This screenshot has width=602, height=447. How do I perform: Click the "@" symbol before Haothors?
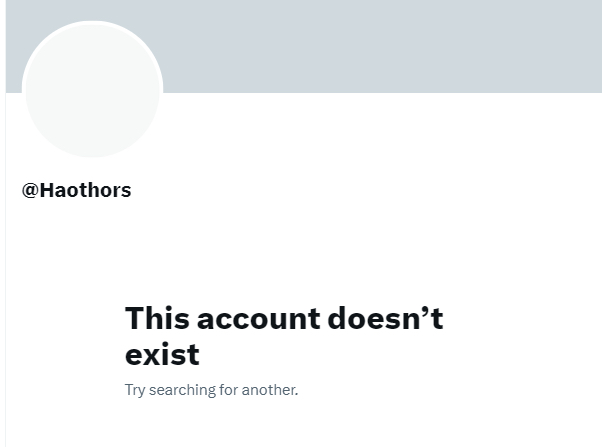(30, 190)
